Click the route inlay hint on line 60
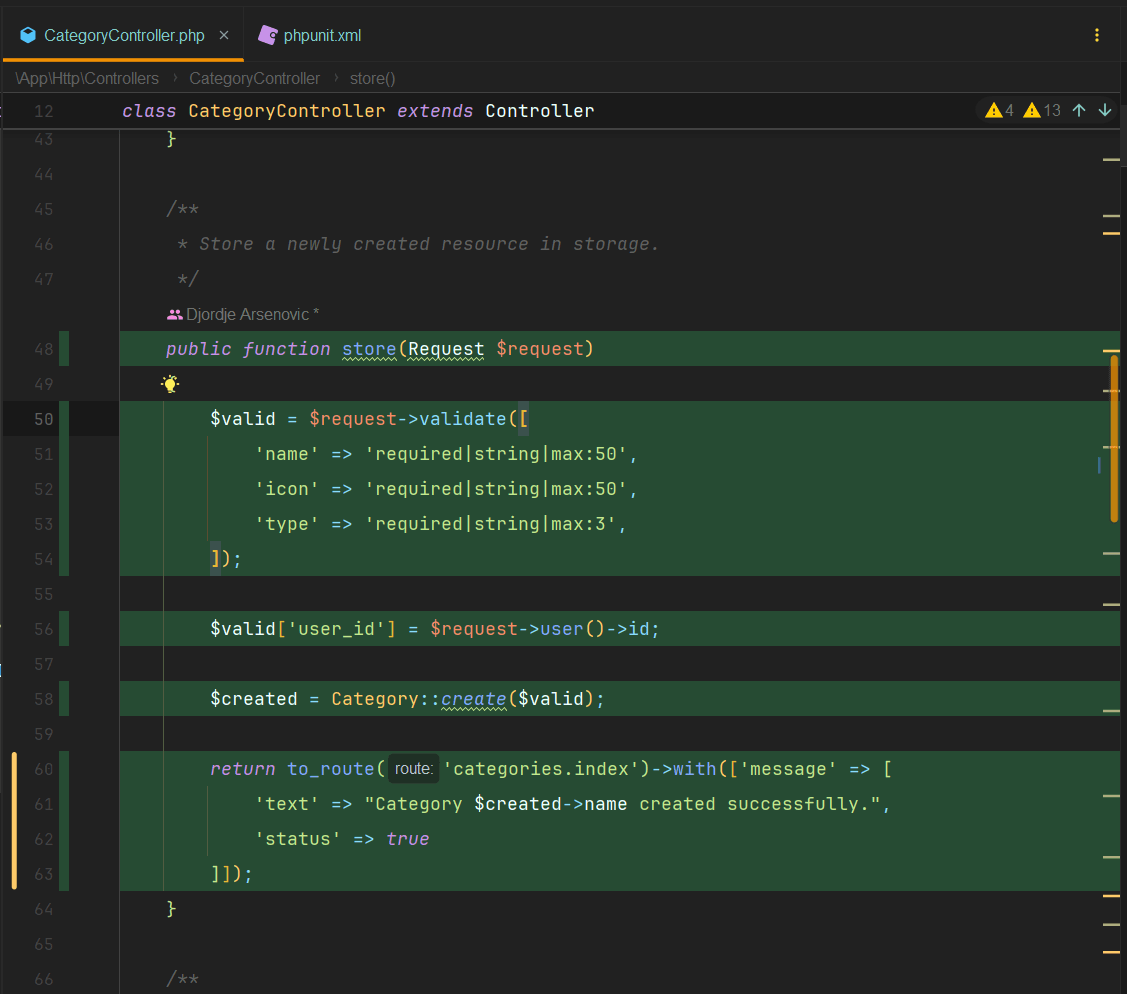 (x=413, y=768)
